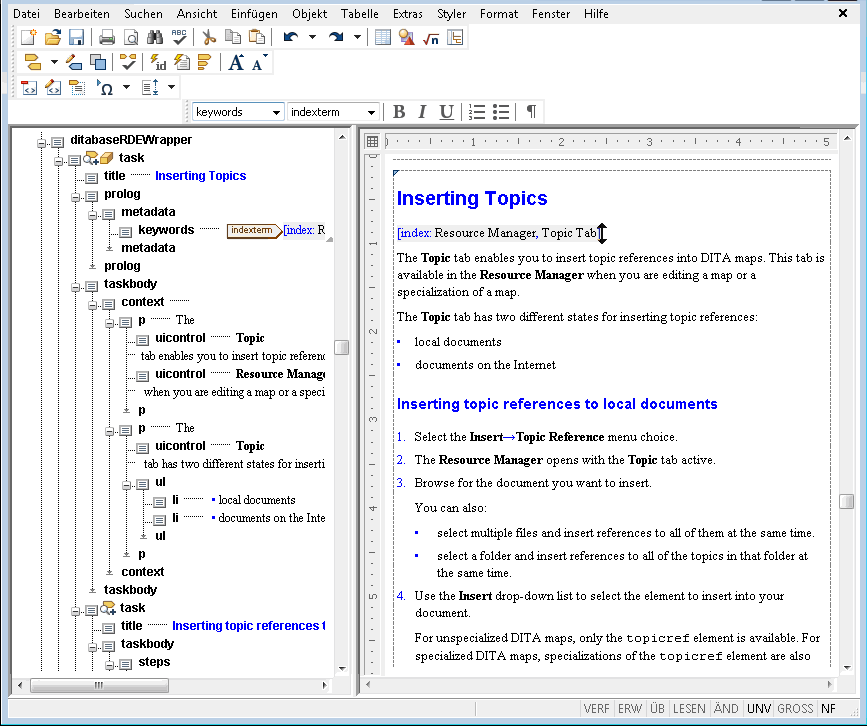Decrease font size with the small A icon

click(x=259, y=62)
